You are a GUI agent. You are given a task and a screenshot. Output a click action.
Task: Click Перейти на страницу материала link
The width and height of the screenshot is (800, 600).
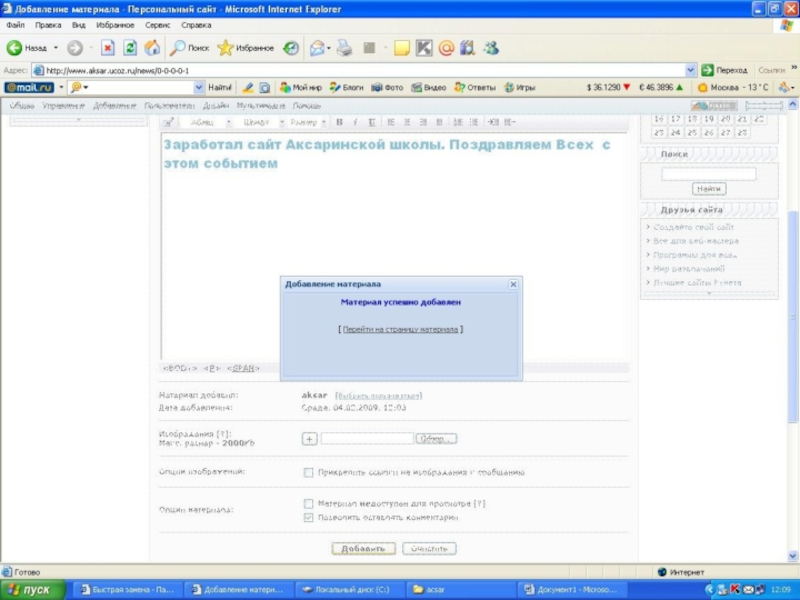pos(400,328)
